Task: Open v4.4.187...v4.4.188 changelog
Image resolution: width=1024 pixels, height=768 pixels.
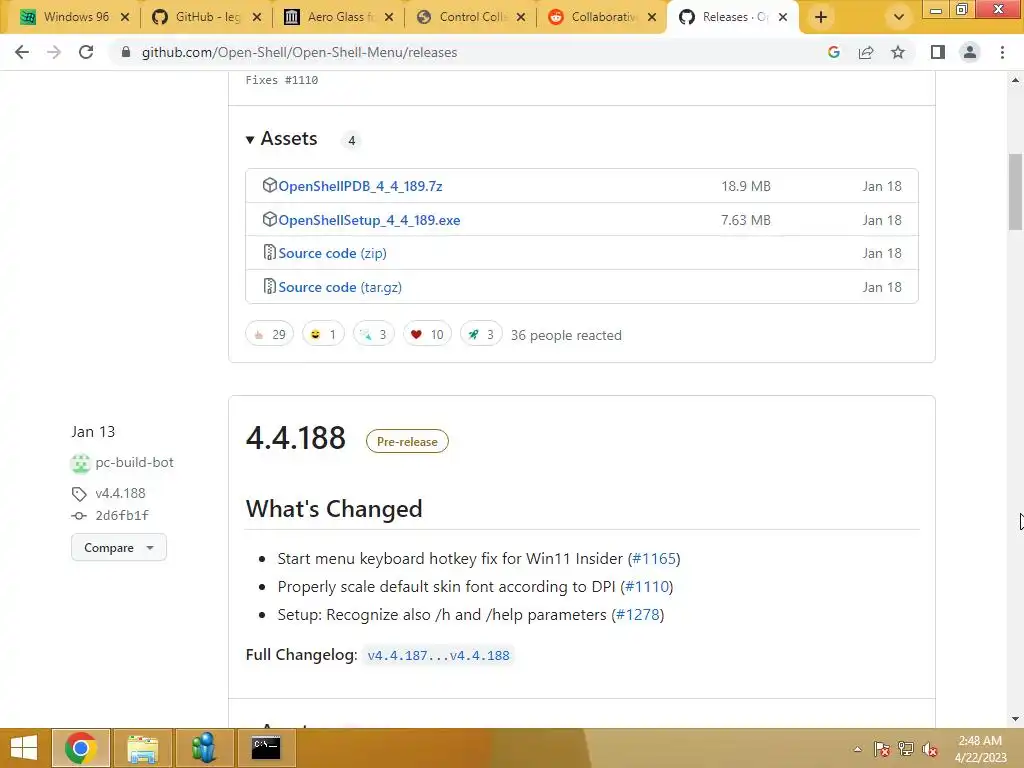Action: (x=438, y=655)
